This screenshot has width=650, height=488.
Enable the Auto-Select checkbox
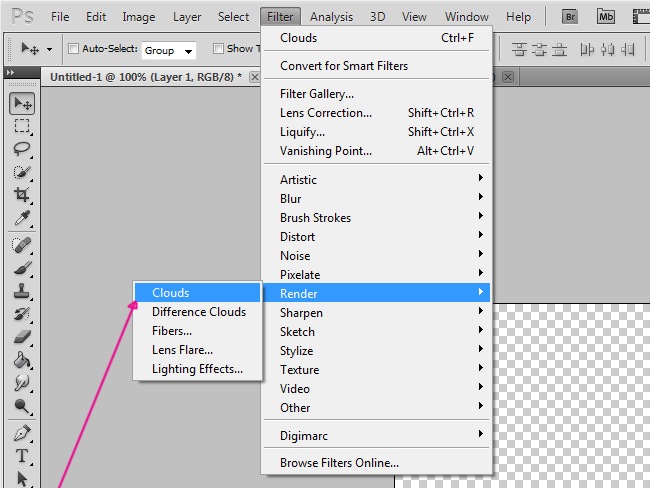click(73, 49)
